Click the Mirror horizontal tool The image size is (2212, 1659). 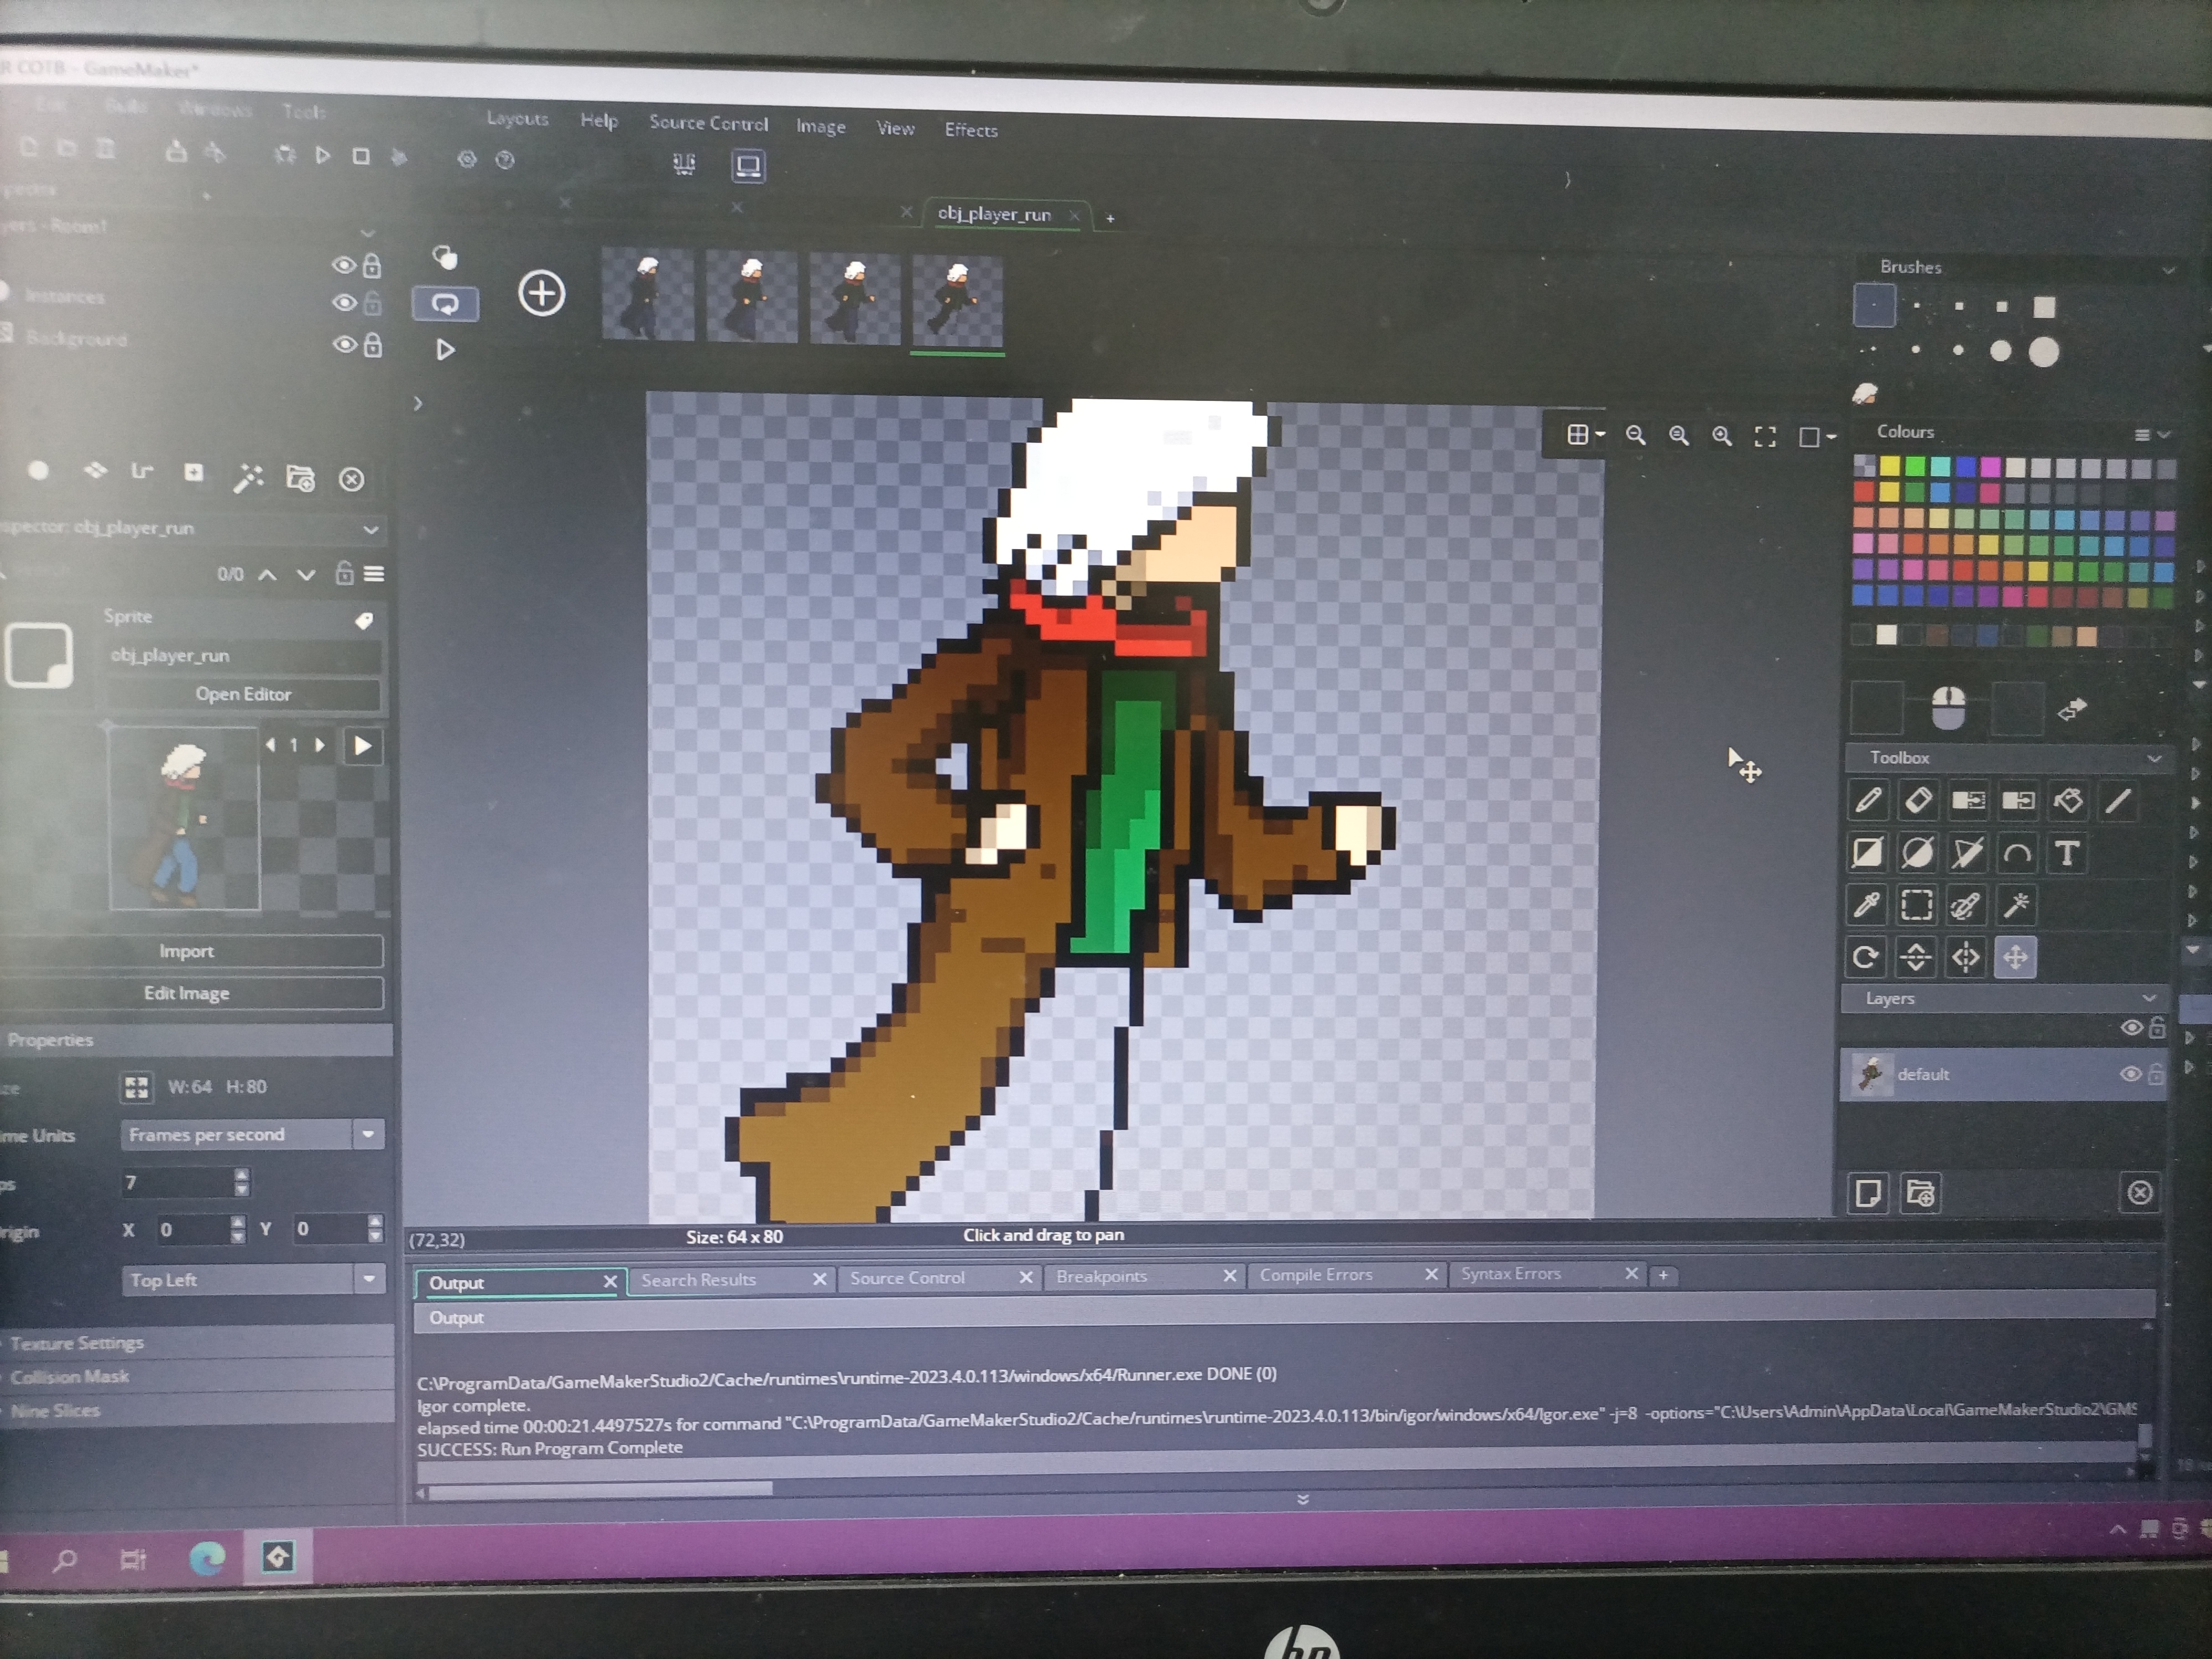pos(1965,957)
